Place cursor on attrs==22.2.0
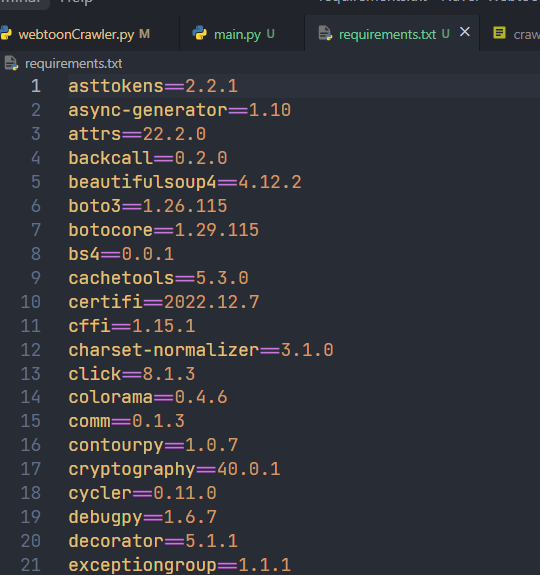The height and width of the screenshot is (575, 540). click(x=137, y=134)
